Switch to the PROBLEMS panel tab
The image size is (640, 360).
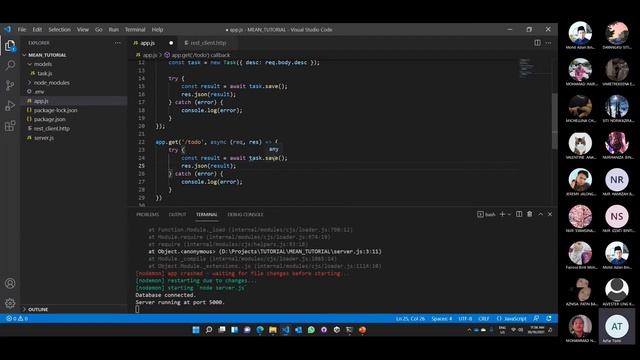point(147,215)
